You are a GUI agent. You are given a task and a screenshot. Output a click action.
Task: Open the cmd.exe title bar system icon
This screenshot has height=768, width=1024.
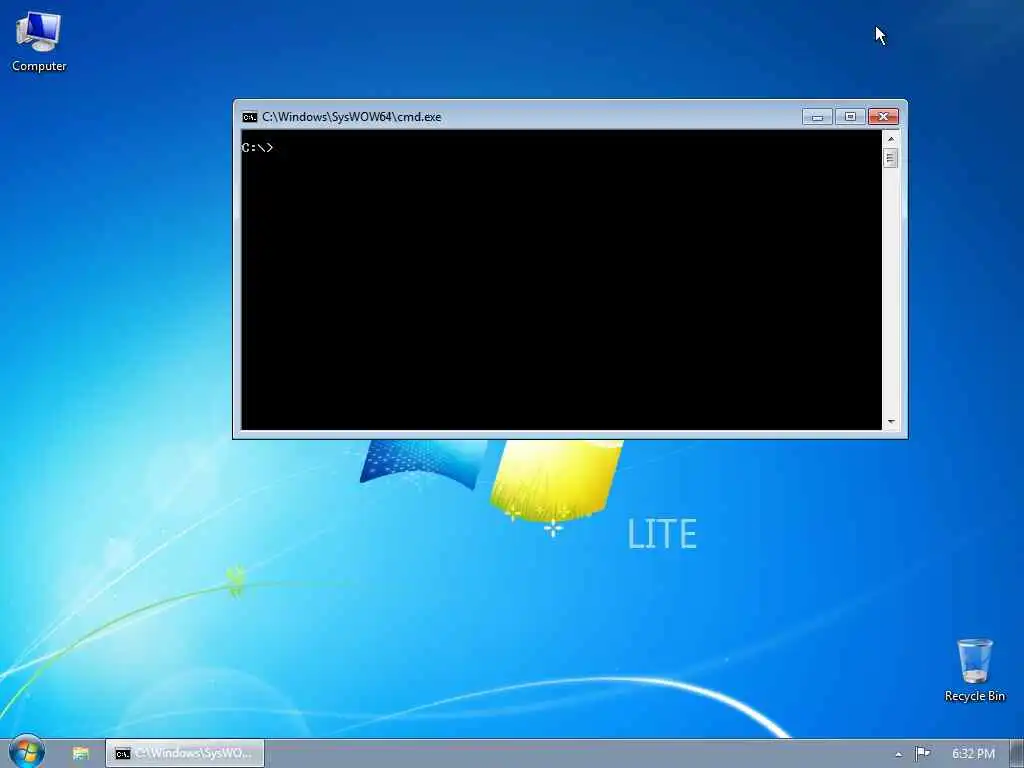point(249,117)
